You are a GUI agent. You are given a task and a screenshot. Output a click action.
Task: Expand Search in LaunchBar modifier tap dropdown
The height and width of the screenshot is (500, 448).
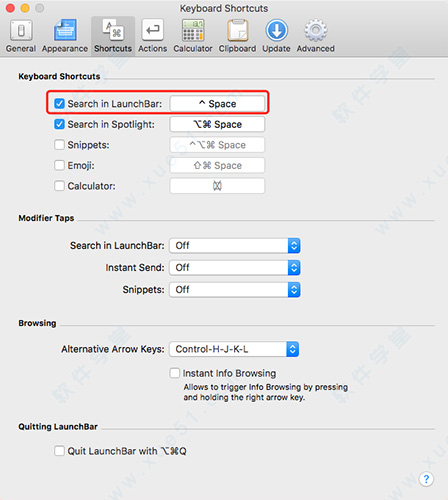(x=235, y=246)
